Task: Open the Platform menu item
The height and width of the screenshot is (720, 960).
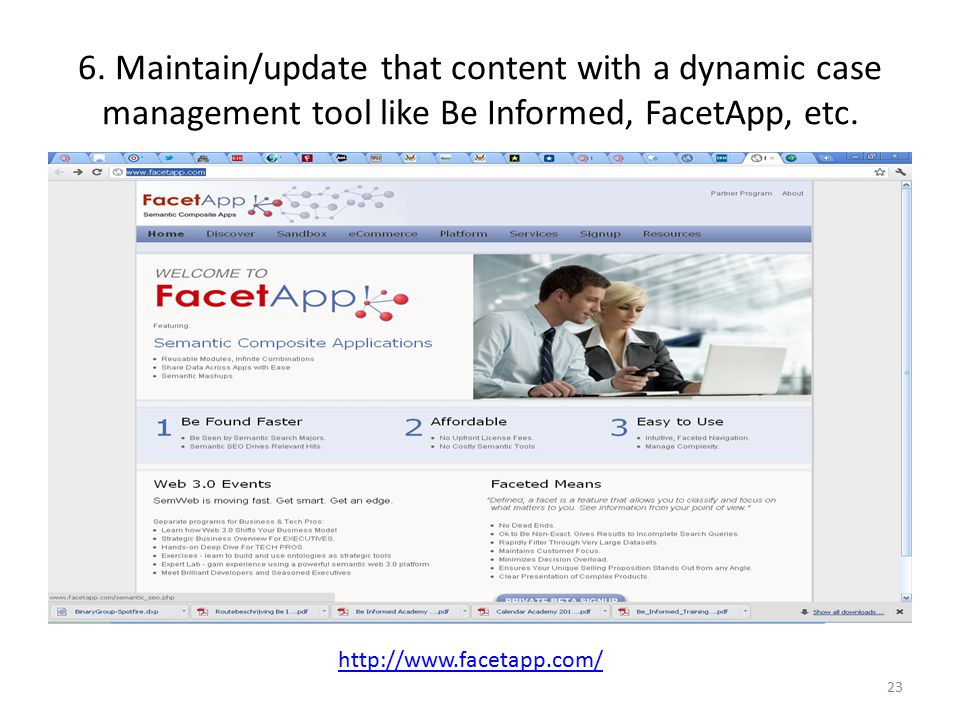Action: coord(463,234)
